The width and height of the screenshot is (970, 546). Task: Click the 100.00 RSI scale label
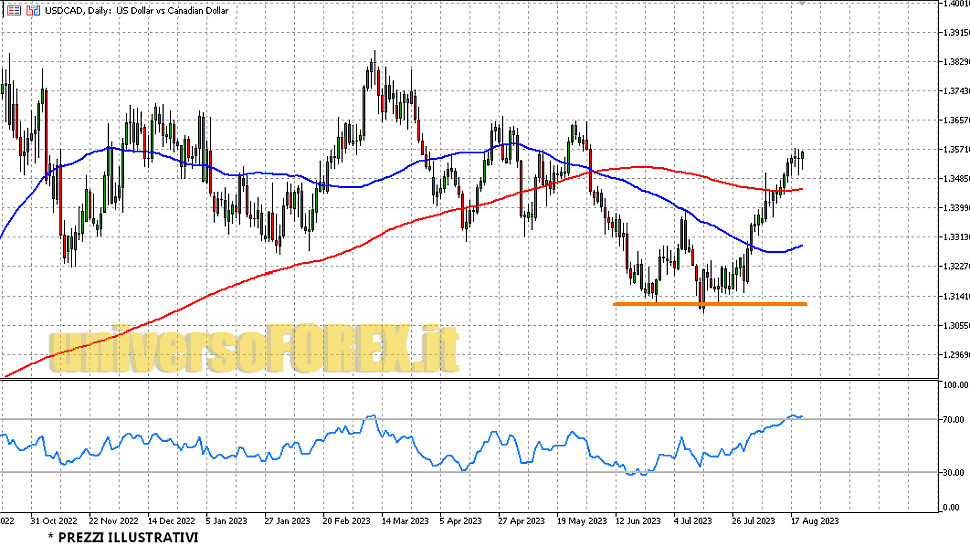(954, 385)
